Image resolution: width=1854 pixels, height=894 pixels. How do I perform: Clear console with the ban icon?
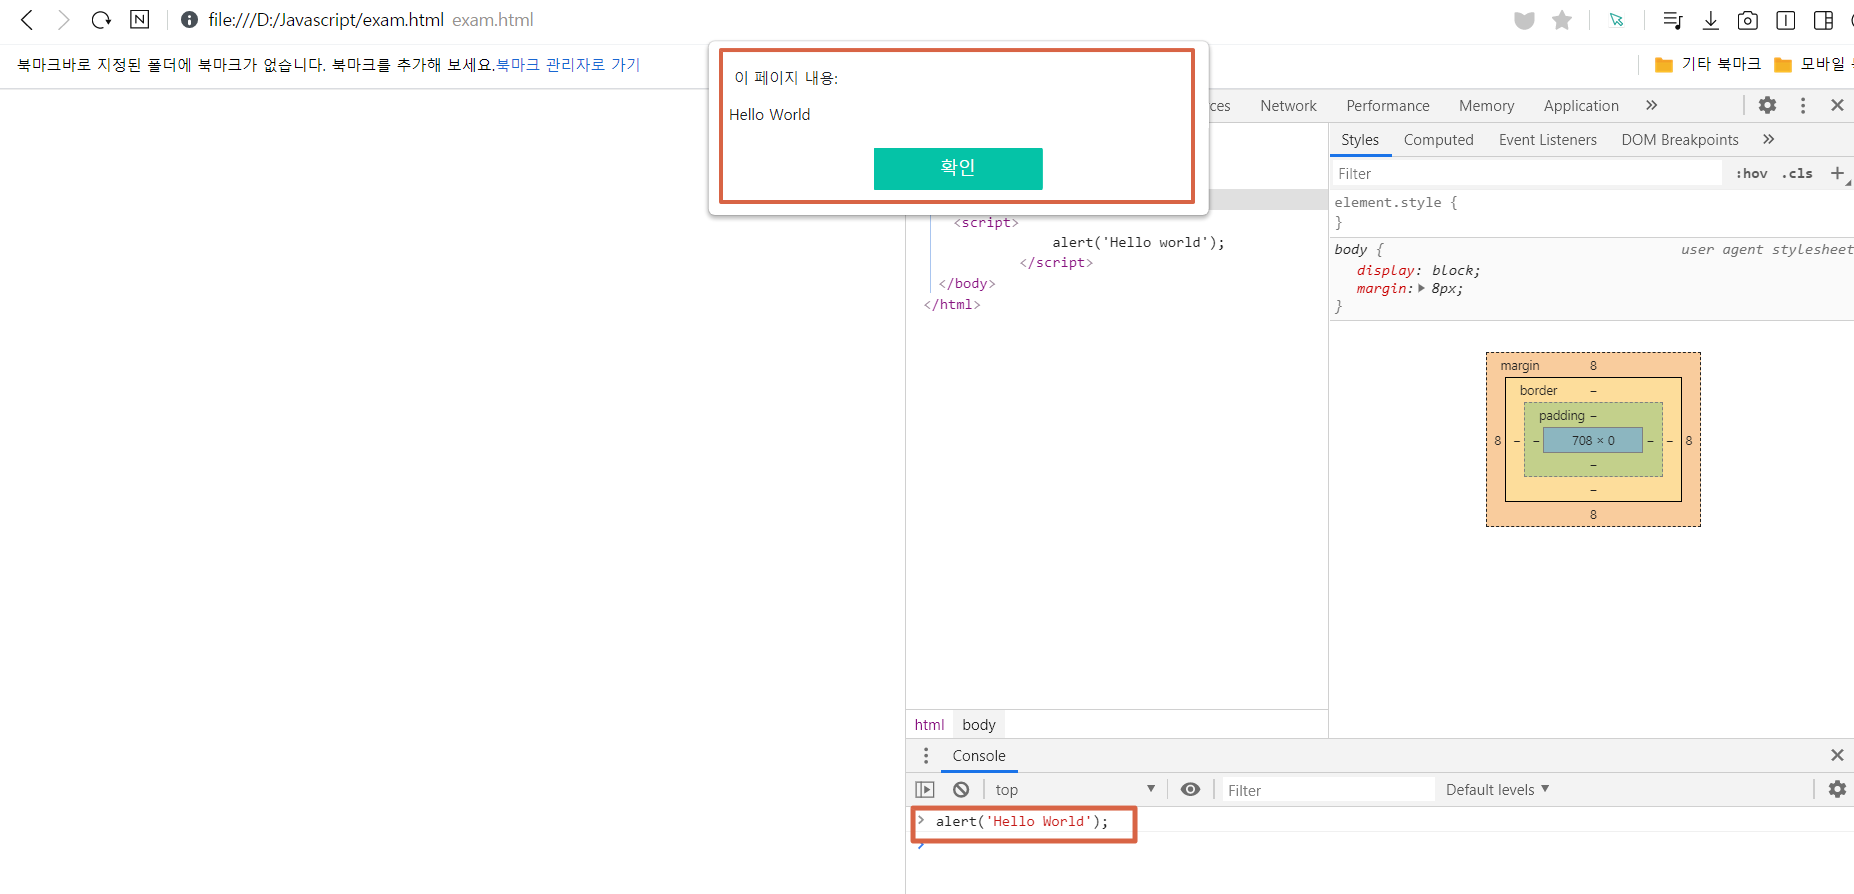pyautogui.click(x=961, y=789)
